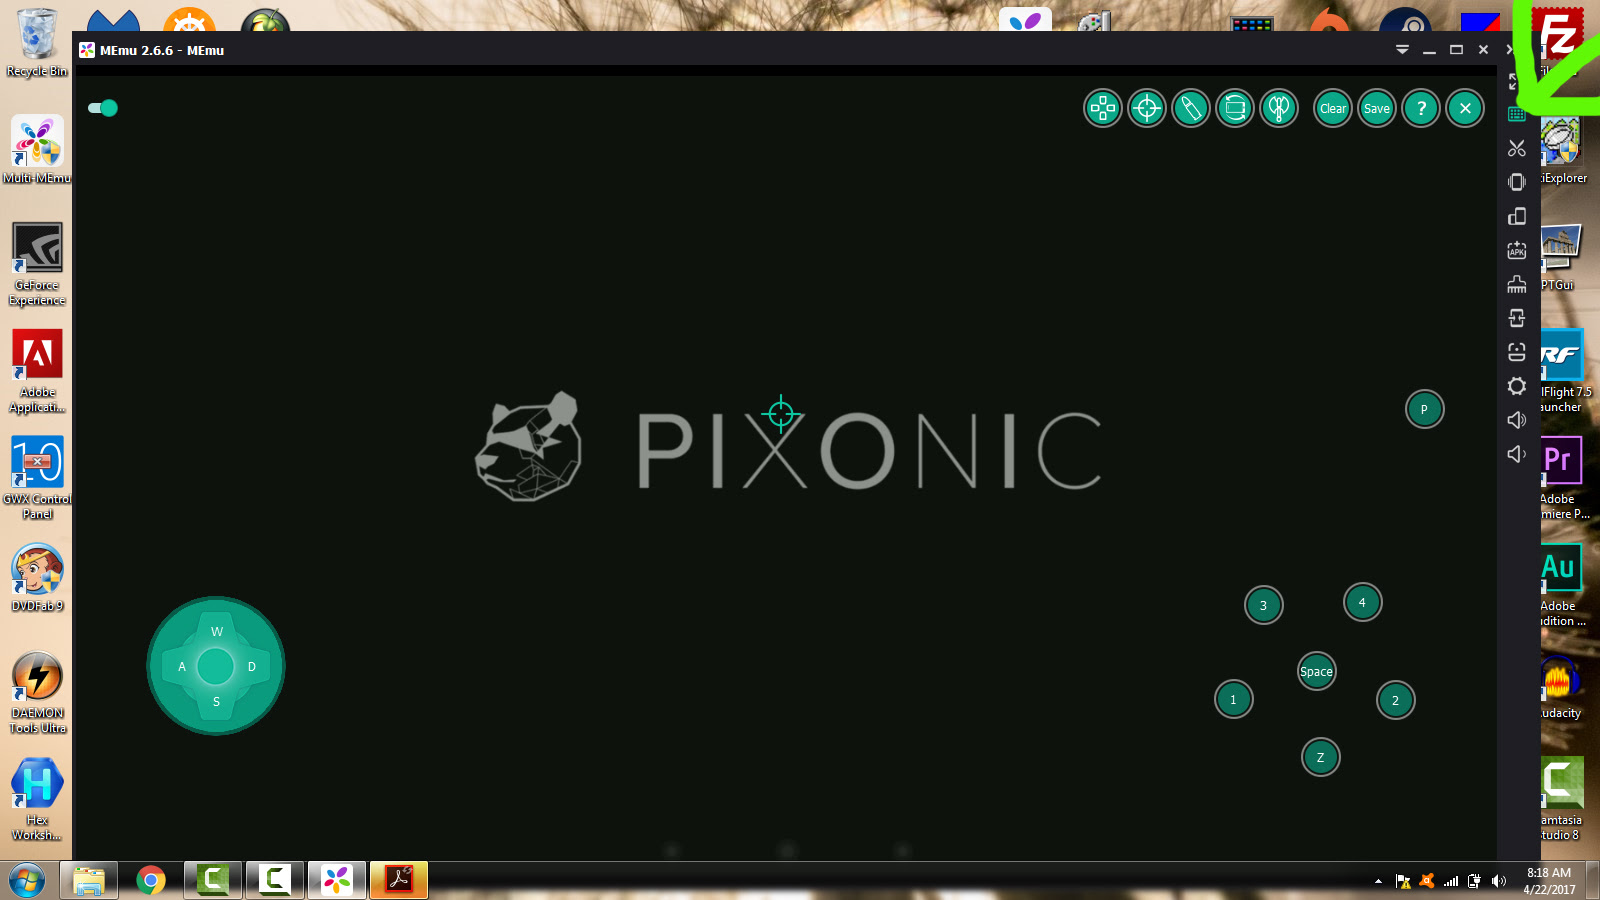Select the key marker labeled 1

[x=1233, y=699]
